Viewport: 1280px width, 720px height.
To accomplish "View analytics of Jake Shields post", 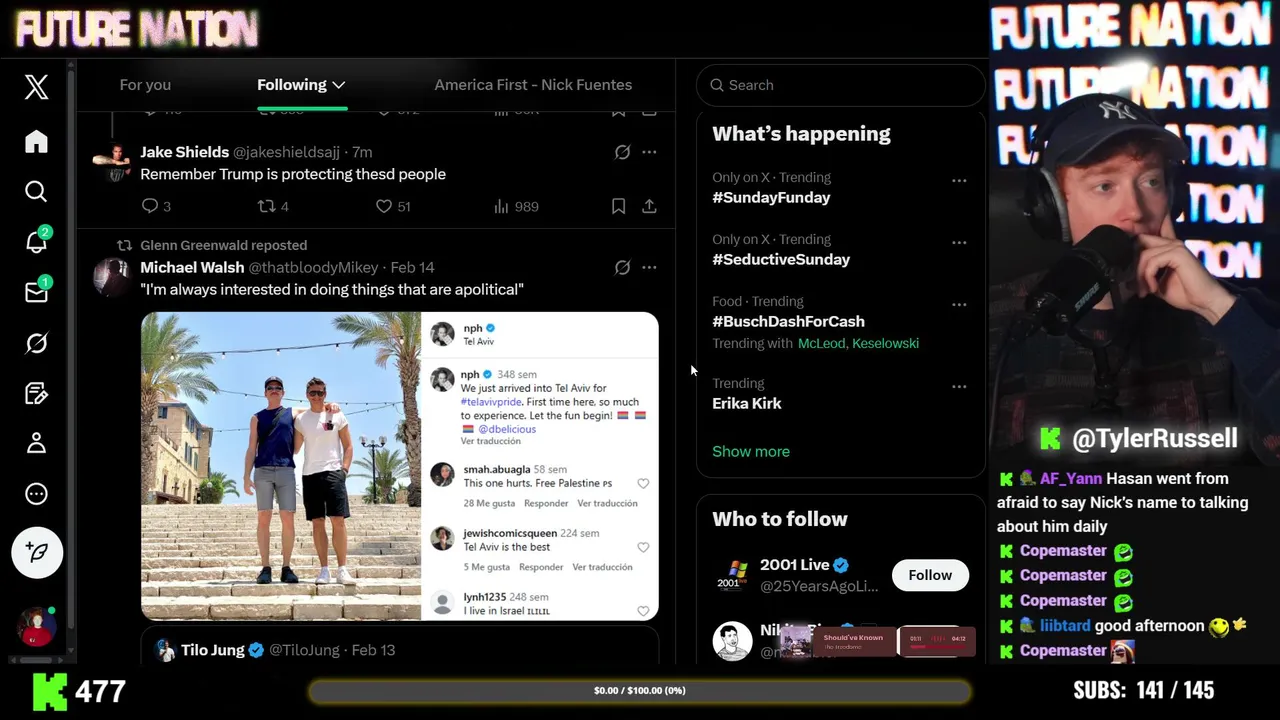I will click(x=516, y=206).
